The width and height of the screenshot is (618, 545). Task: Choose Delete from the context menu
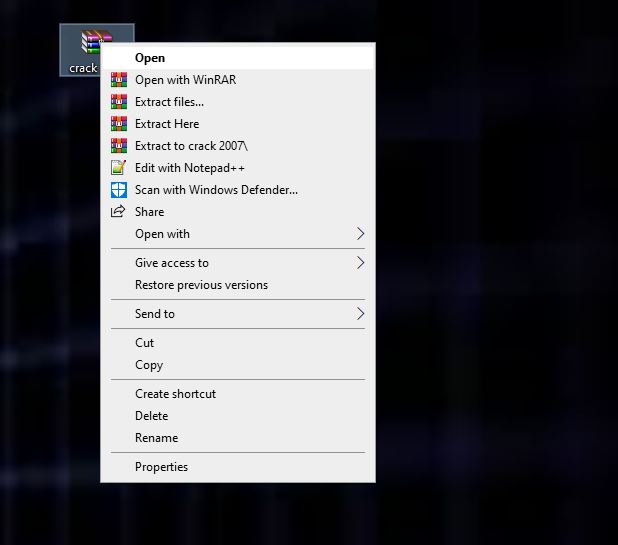point(238,416)
